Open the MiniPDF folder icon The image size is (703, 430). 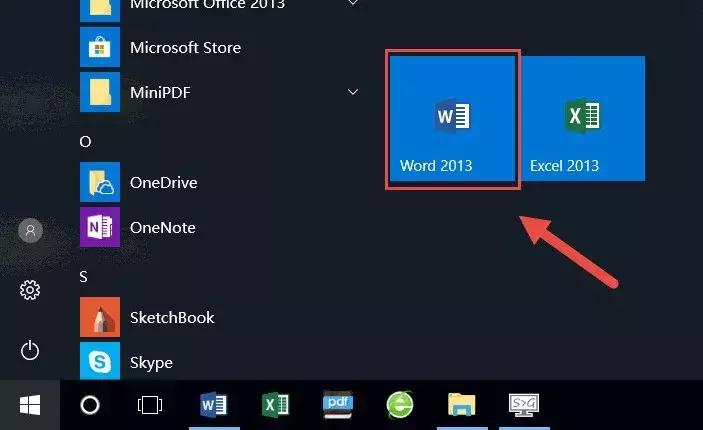pyautogui.click(x=100, y=92)
